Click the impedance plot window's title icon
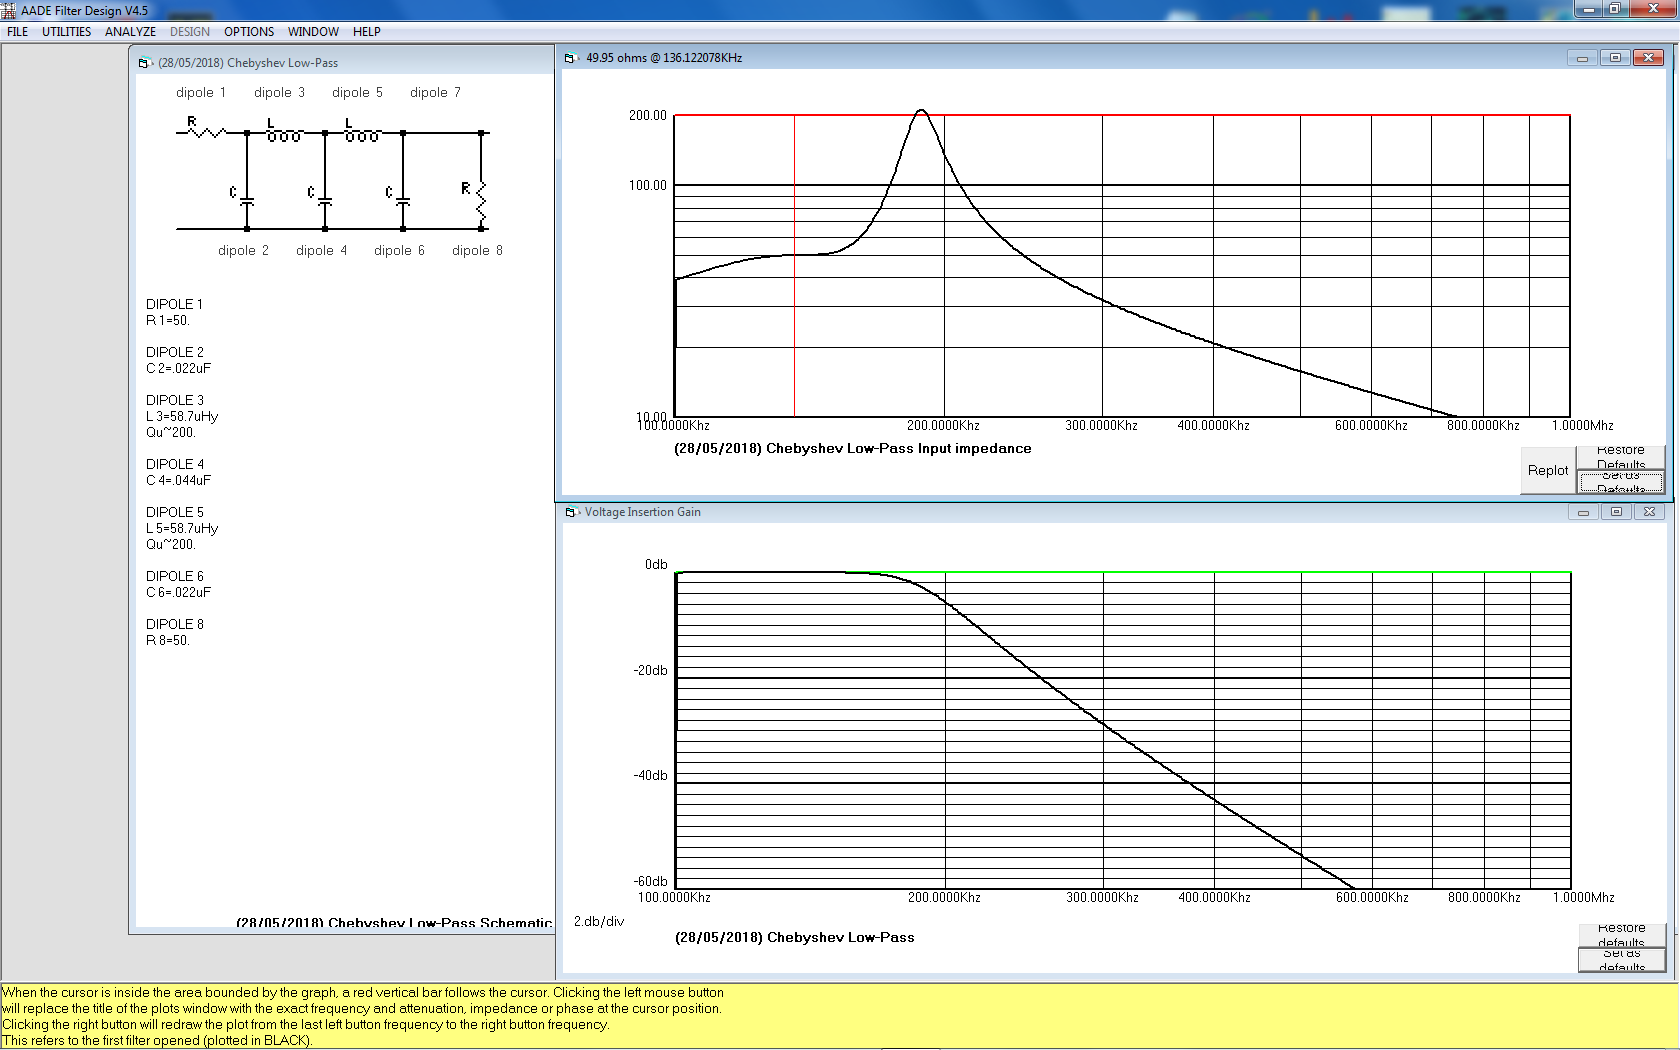This screenshot has height=1050, width=1680. click(x=570, y=58)
